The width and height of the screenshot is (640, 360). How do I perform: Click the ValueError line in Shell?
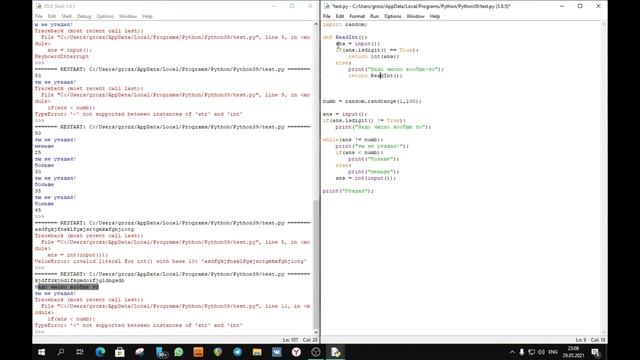(171, 261)
